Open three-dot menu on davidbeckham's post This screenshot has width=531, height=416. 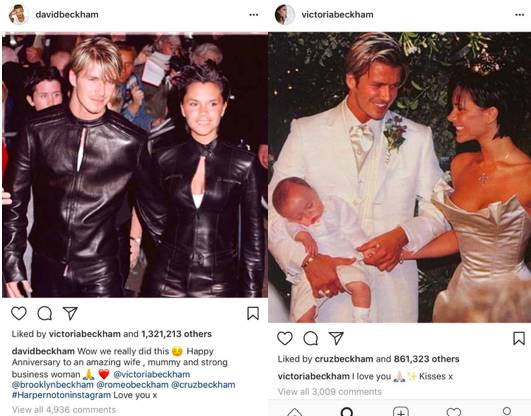point(254,15)
